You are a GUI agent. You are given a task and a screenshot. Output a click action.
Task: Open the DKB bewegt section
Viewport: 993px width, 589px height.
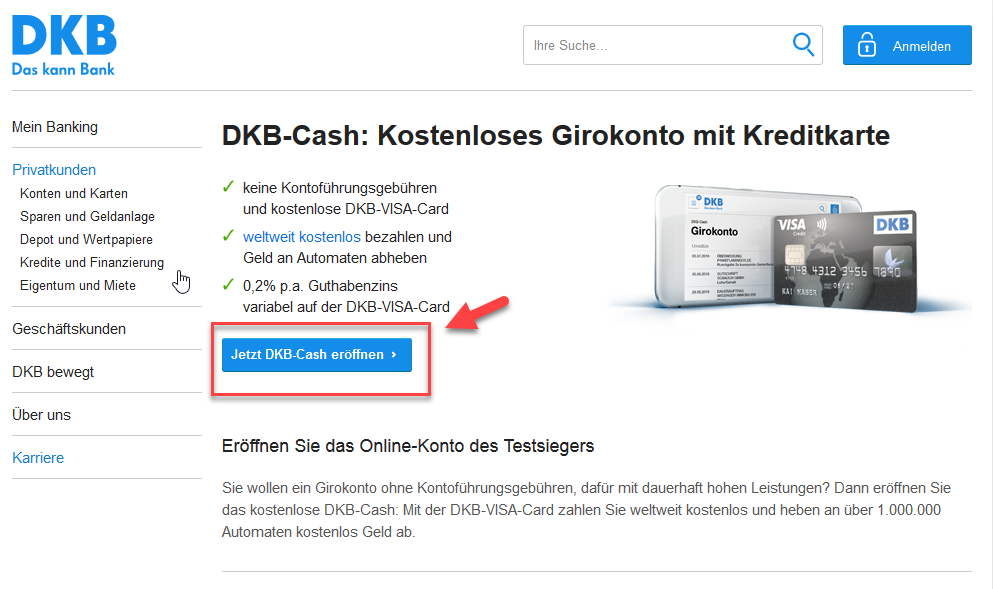click(53, 372)
